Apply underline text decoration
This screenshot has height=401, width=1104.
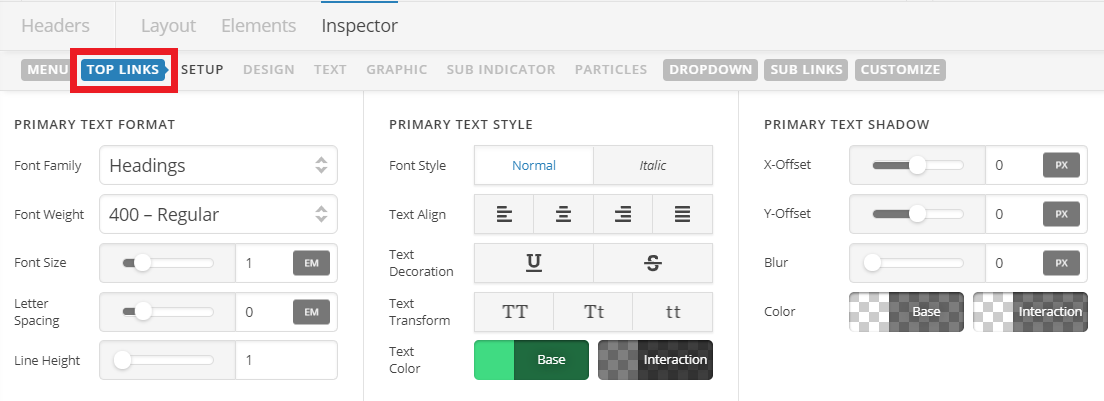click(534, 263)
